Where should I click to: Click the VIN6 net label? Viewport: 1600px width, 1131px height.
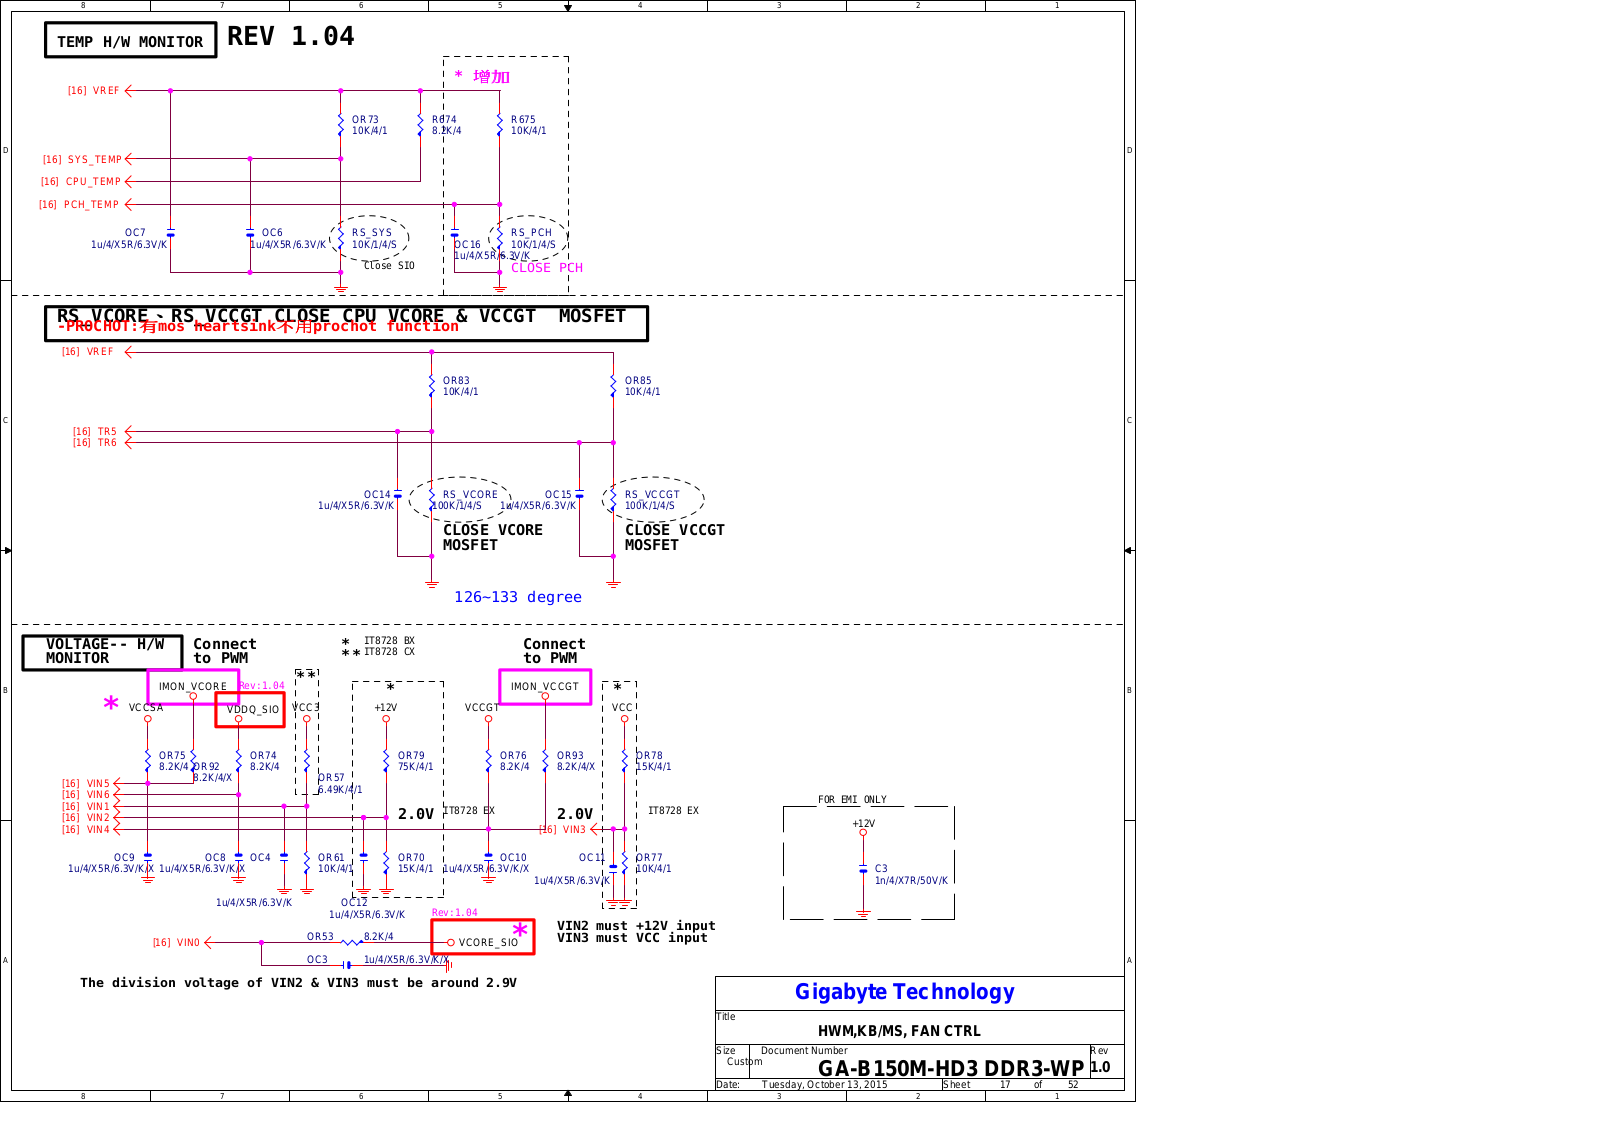(x=98, y=795)
